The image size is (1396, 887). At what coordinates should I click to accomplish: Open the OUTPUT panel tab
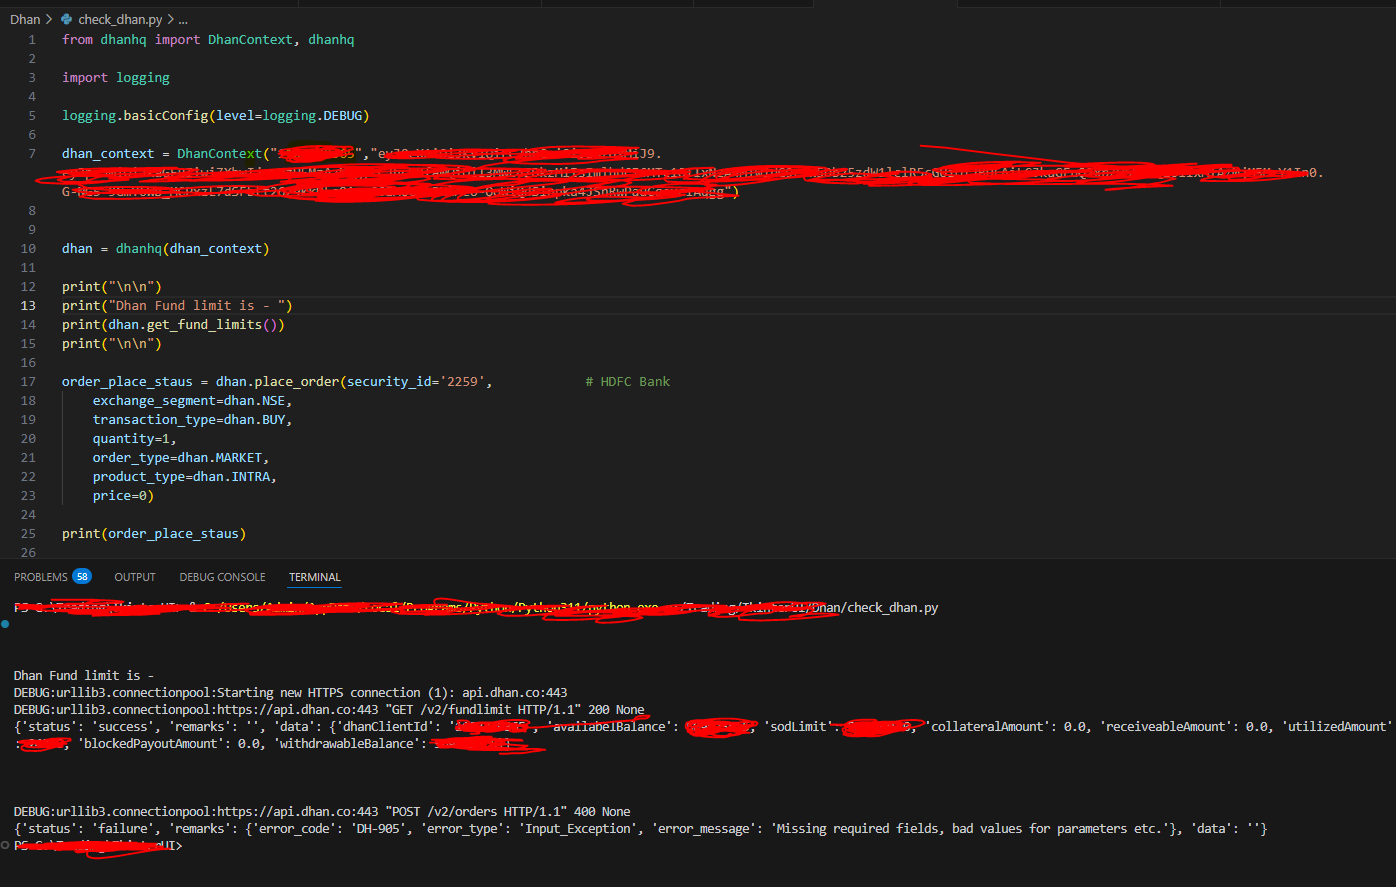click(135, 577)
